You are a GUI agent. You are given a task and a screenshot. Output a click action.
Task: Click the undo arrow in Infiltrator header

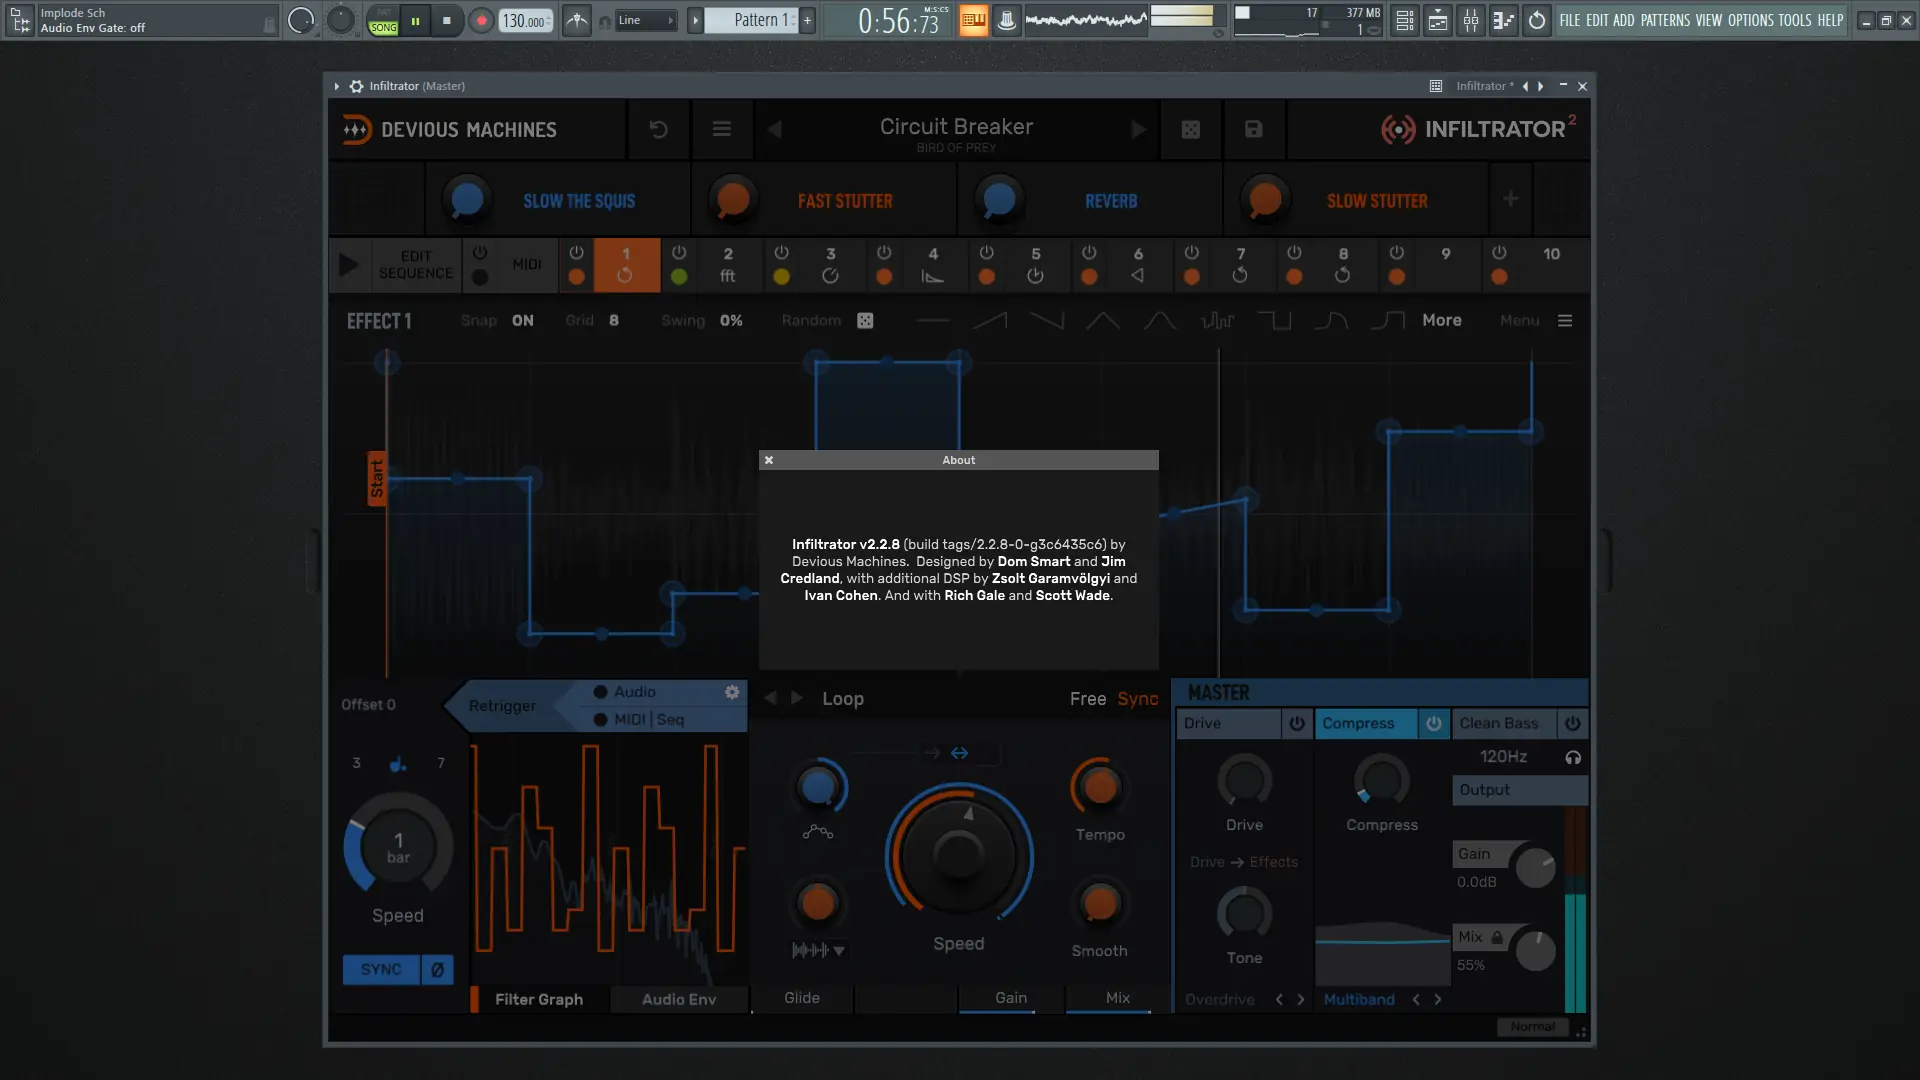(x=658, y=129)
